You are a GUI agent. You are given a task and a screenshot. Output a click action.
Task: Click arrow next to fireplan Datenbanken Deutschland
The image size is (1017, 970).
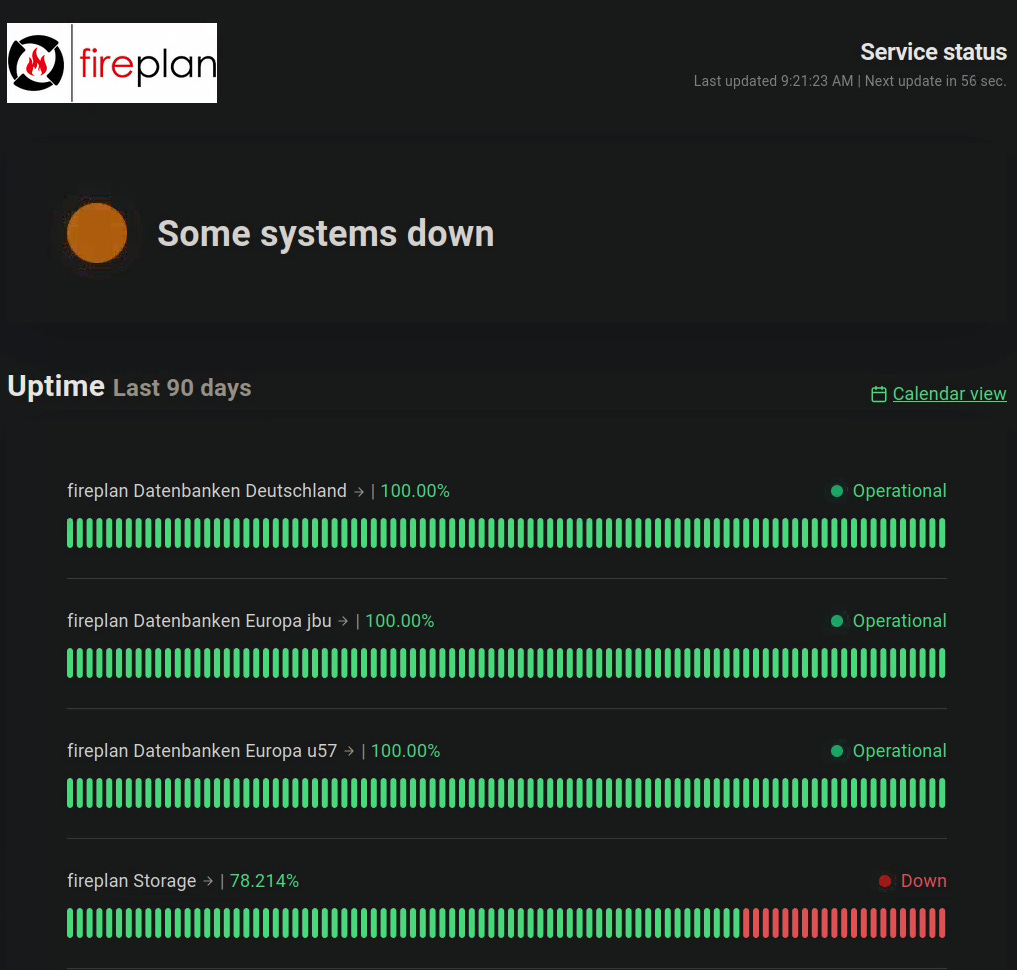pos(359,492)
